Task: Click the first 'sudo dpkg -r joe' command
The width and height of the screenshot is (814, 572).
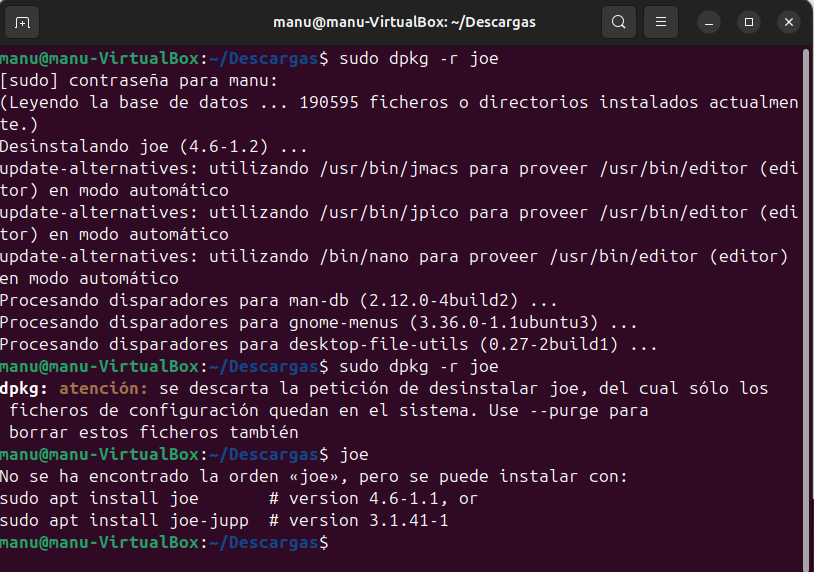Action: pyautogui.click(x=418, y=59)
